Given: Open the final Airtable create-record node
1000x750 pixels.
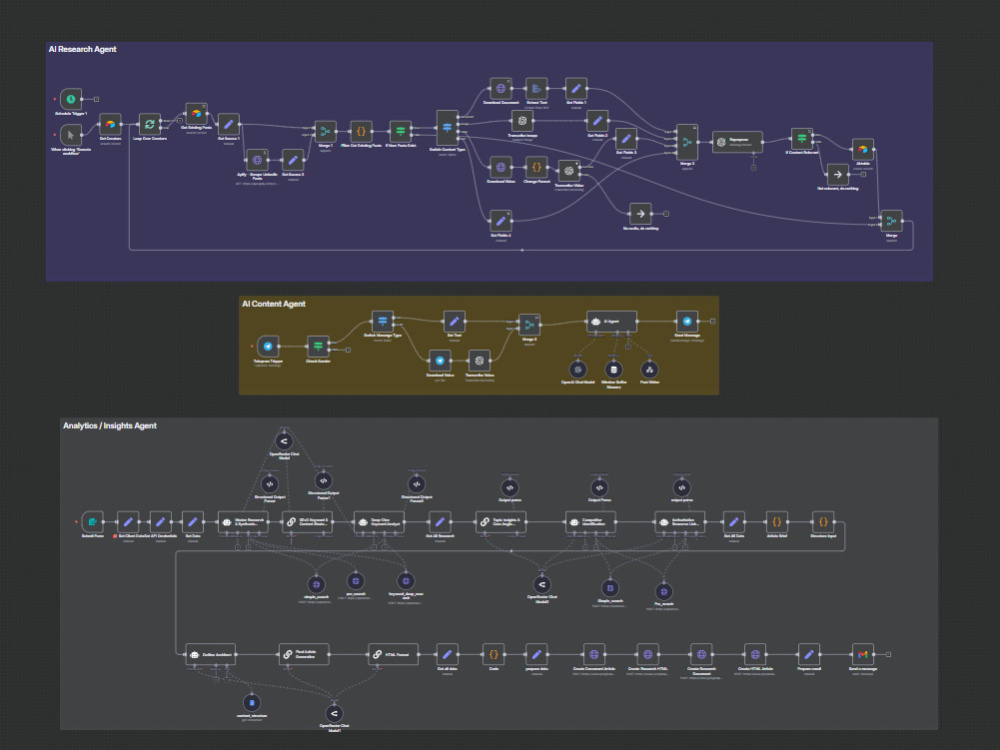Looking at the screenshot, I should click(x=863, y=149).
